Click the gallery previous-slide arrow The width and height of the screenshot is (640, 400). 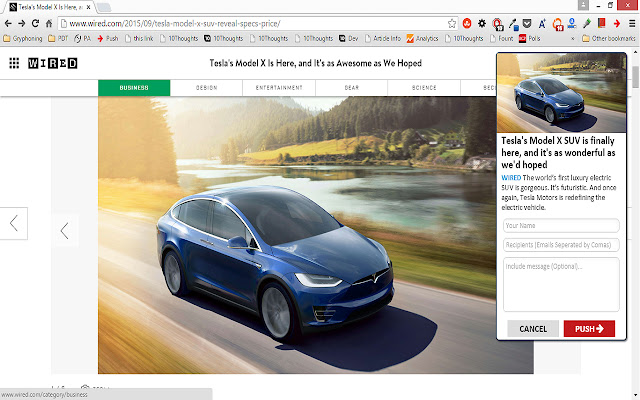point(64,231)
